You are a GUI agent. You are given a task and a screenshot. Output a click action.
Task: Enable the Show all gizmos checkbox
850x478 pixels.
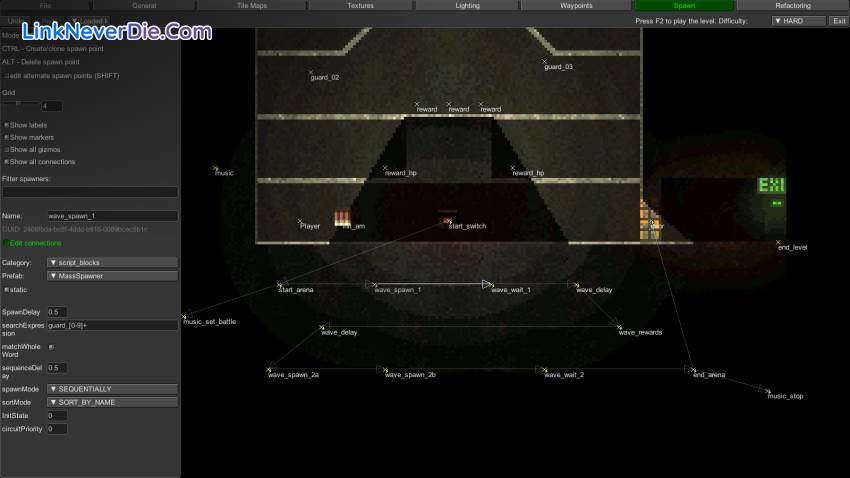[7, 150]
